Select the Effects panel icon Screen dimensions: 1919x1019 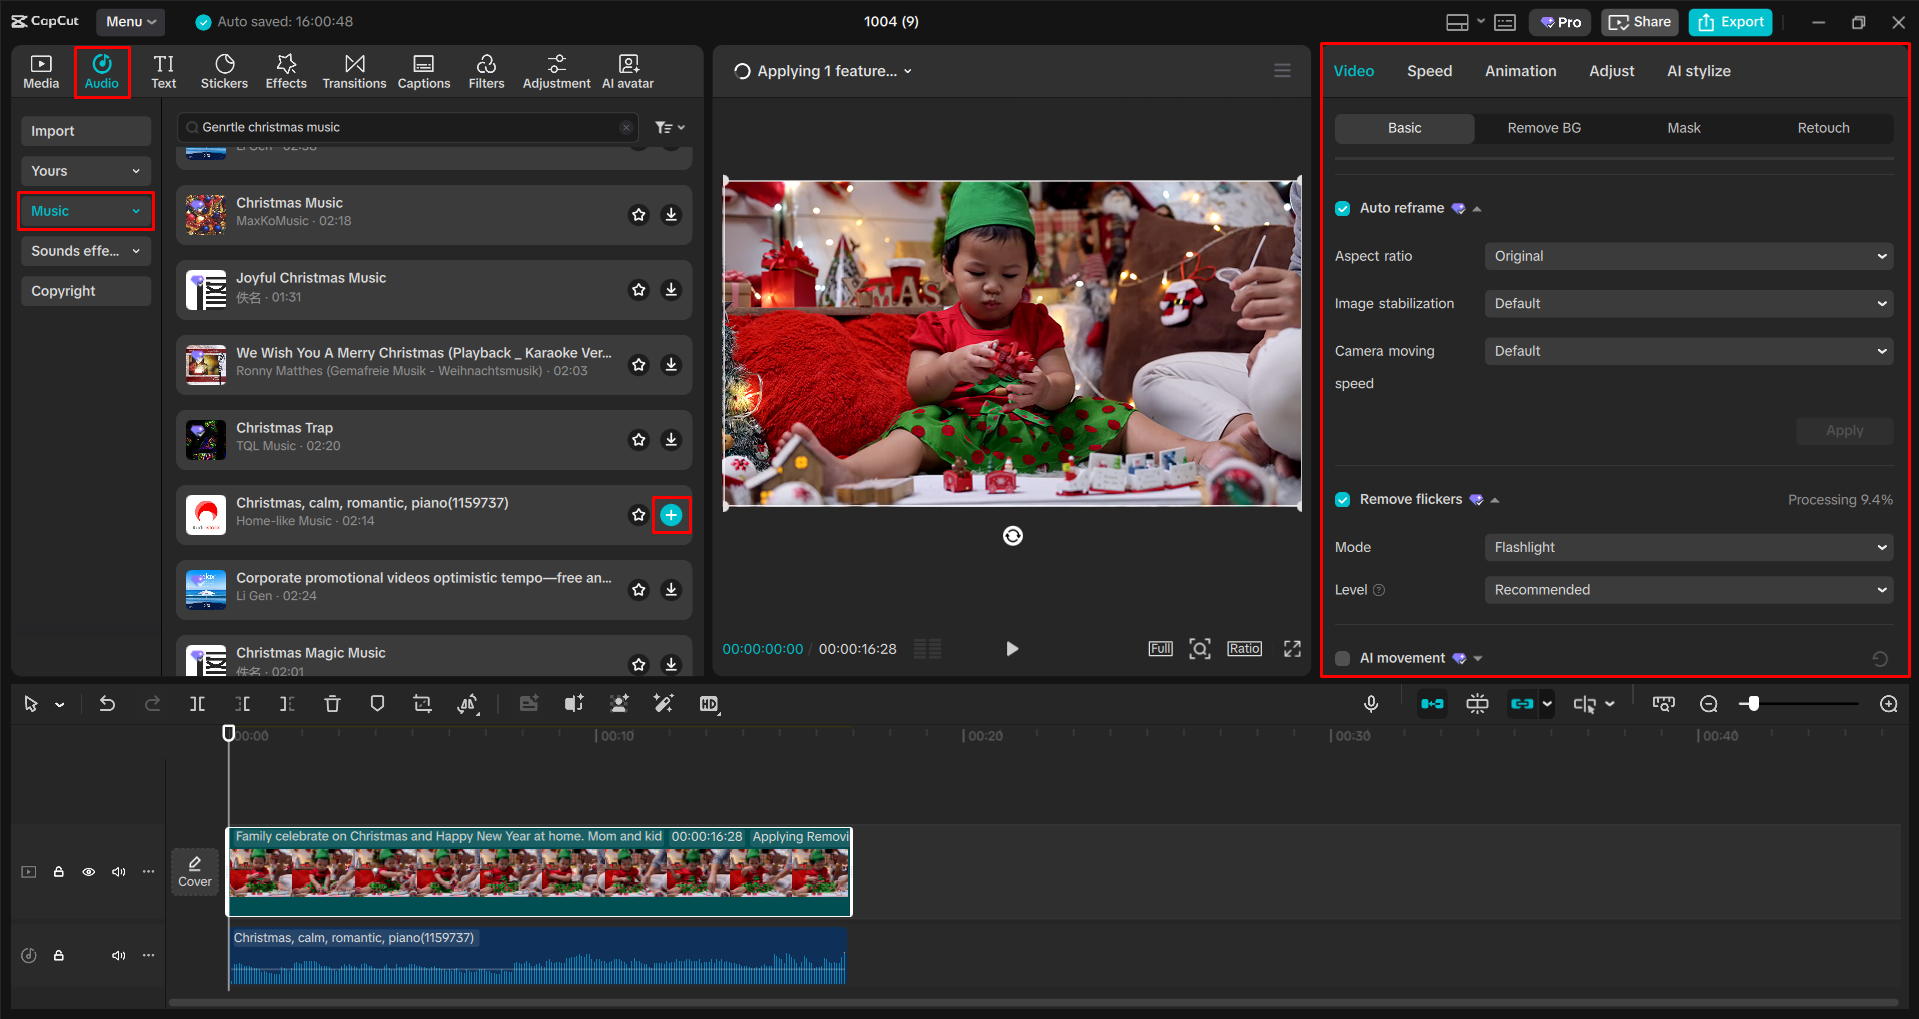point(286,70)
